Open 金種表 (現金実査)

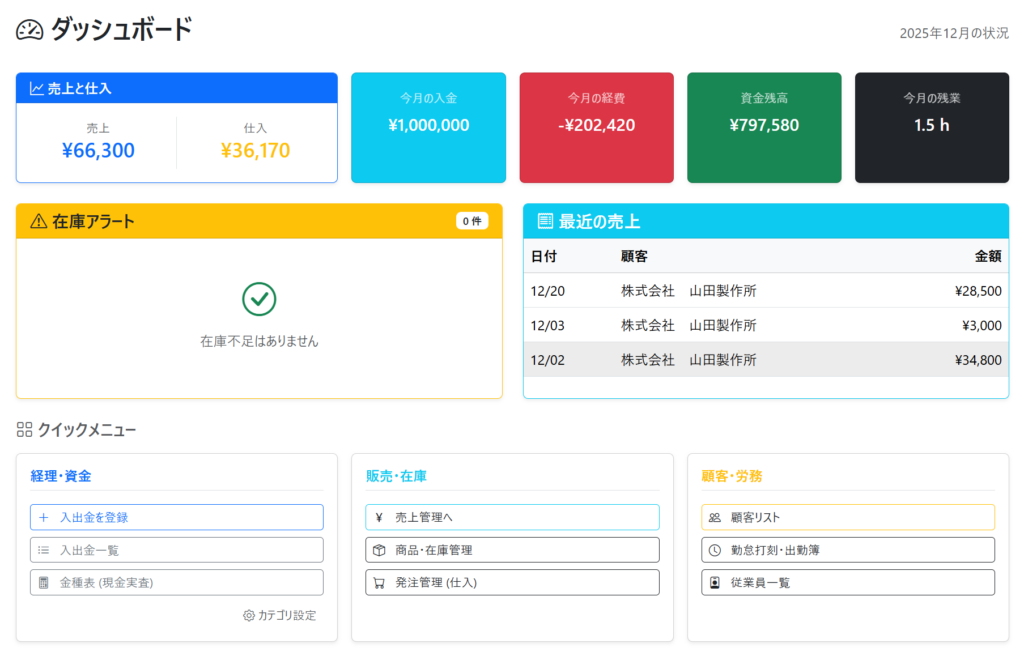(x=176, y=582)
